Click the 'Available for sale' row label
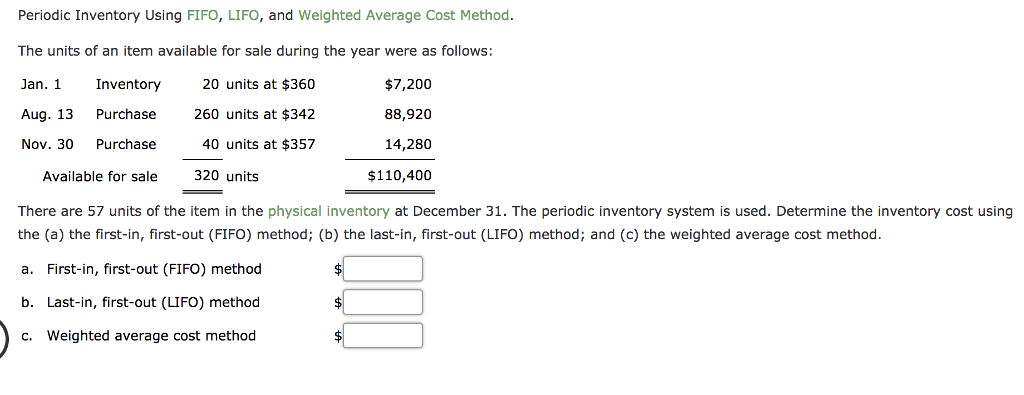The width and height of the screenshot is (1024, 395). (x=100, y=176)
